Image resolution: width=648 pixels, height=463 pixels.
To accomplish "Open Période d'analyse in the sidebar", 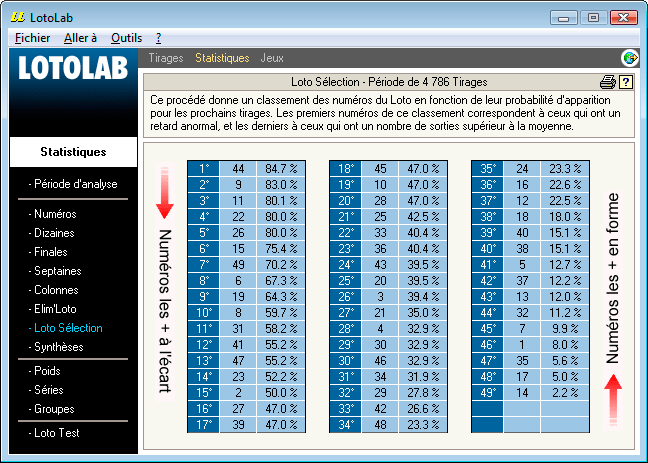I will point(75,184).
